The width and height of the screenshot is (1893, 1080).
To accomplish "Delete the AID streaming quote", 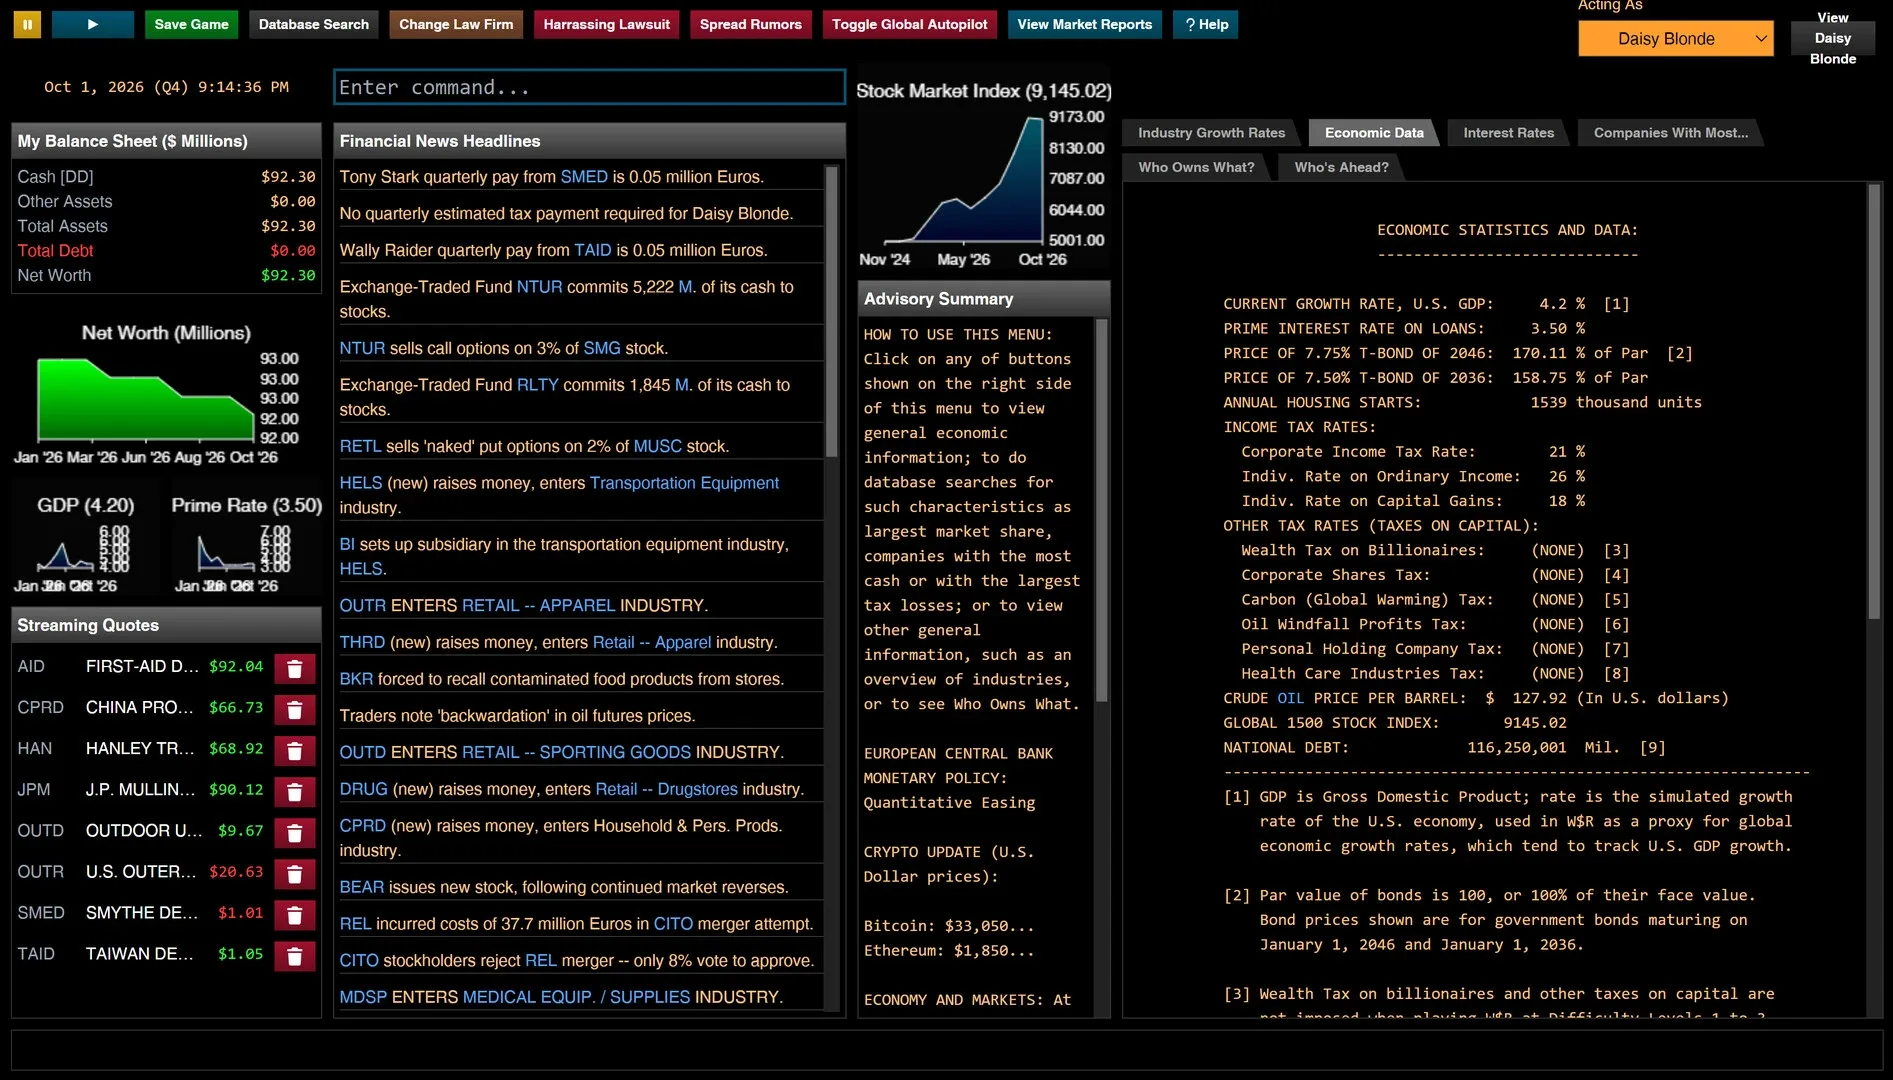I will click(x=295, y=669).
